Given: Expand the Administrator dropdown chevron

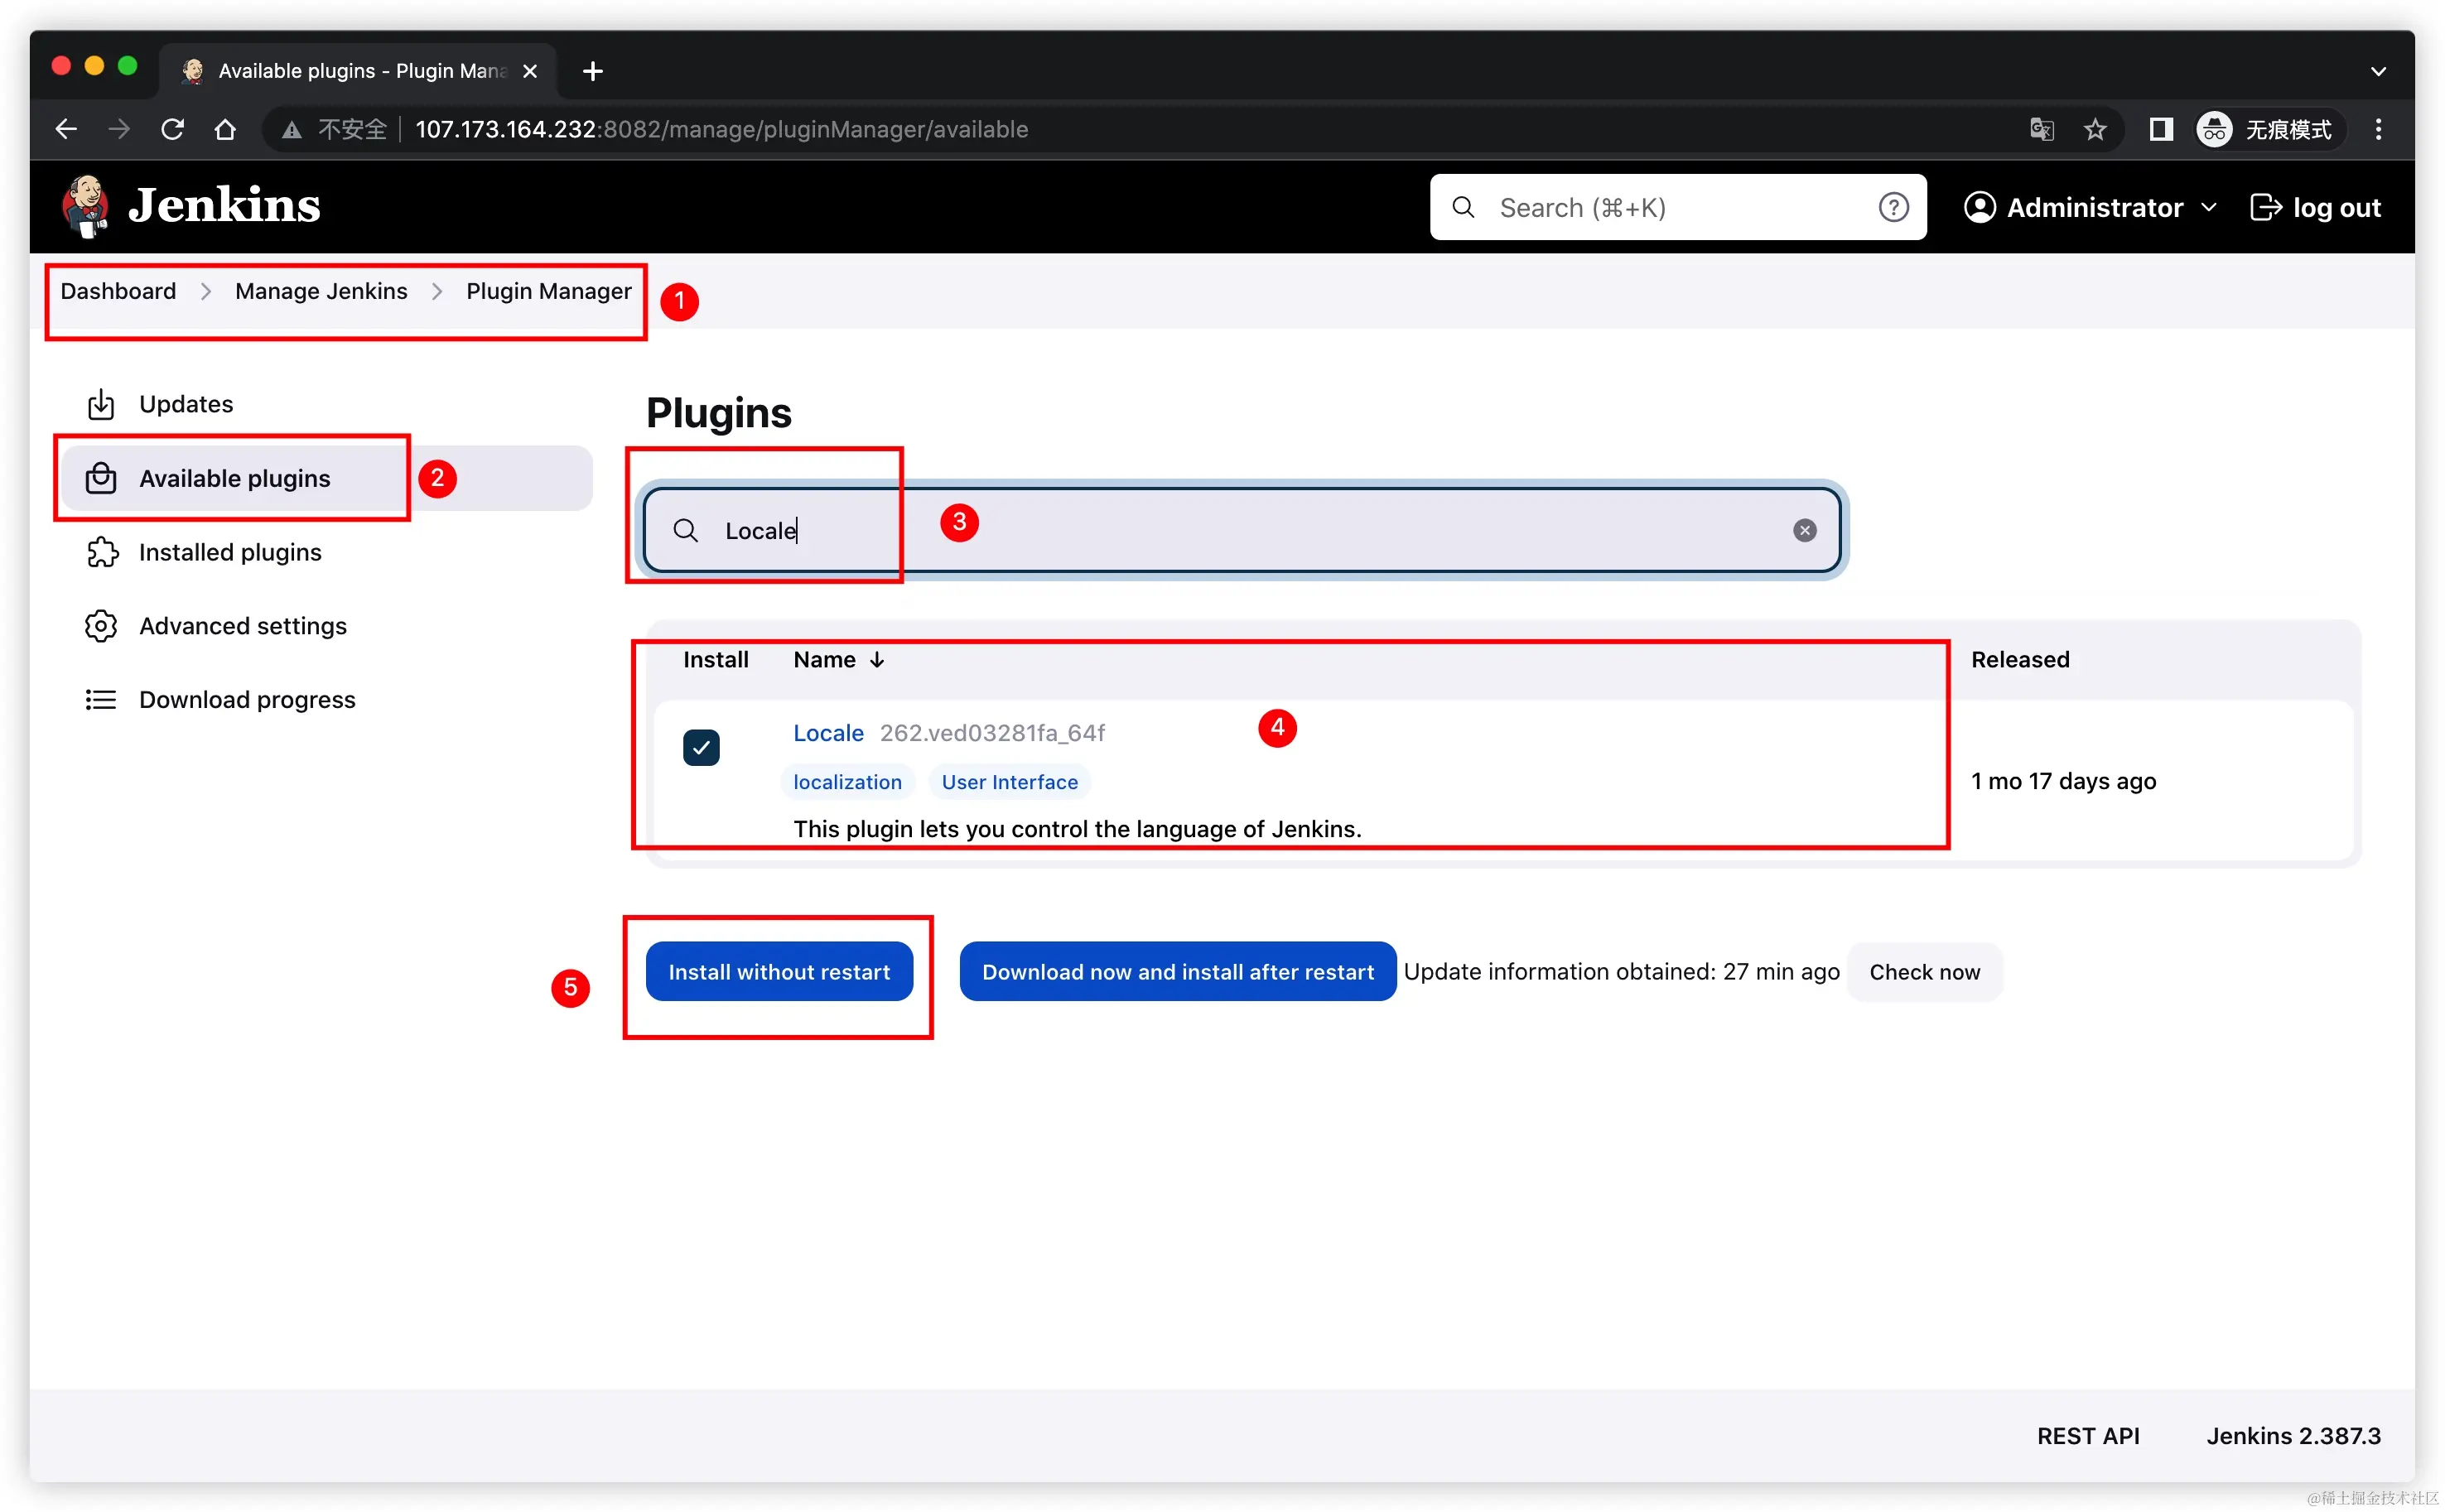Looking at the screenshot, I should pos(2208,207).
